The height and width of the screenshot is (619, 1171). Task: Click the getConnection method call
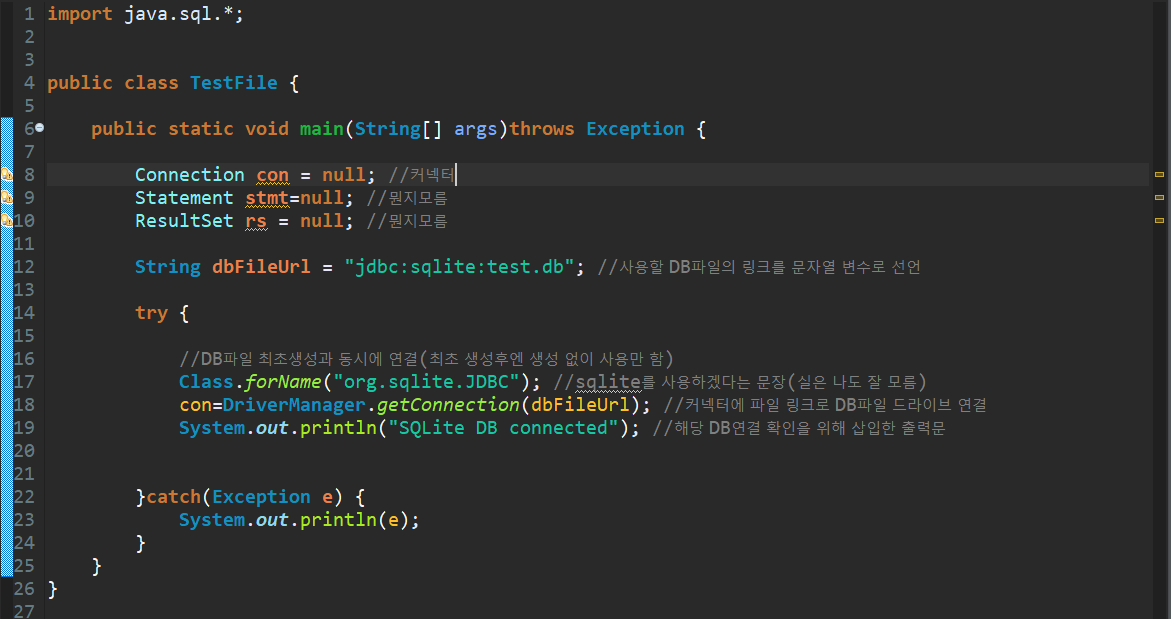pos(448,405)
